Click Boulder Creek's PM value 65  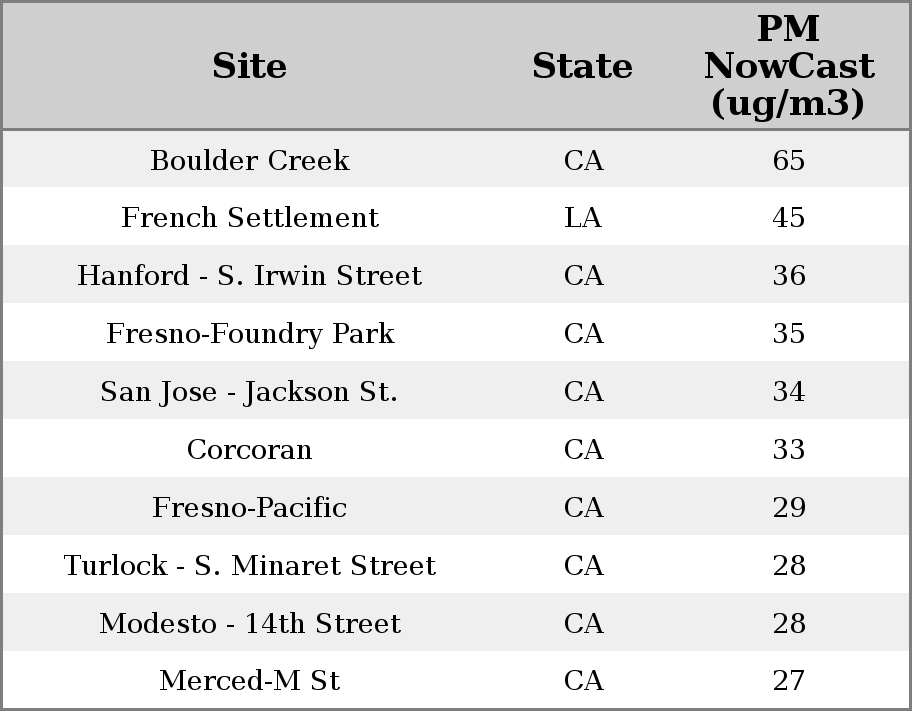click(788, 160)
